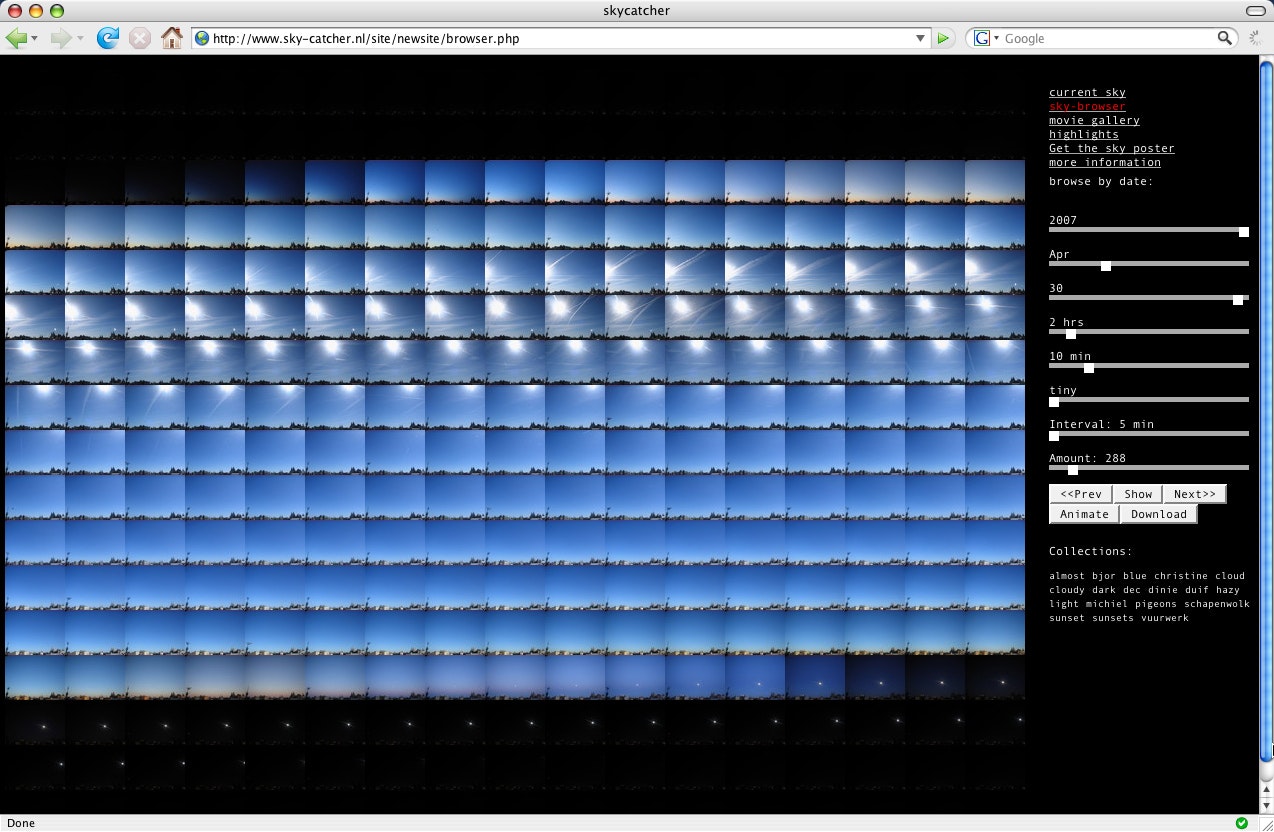1274x832 pixels.
Task: Go to the Home page icon
Action: pyautogui.click(x=172, y=38)
